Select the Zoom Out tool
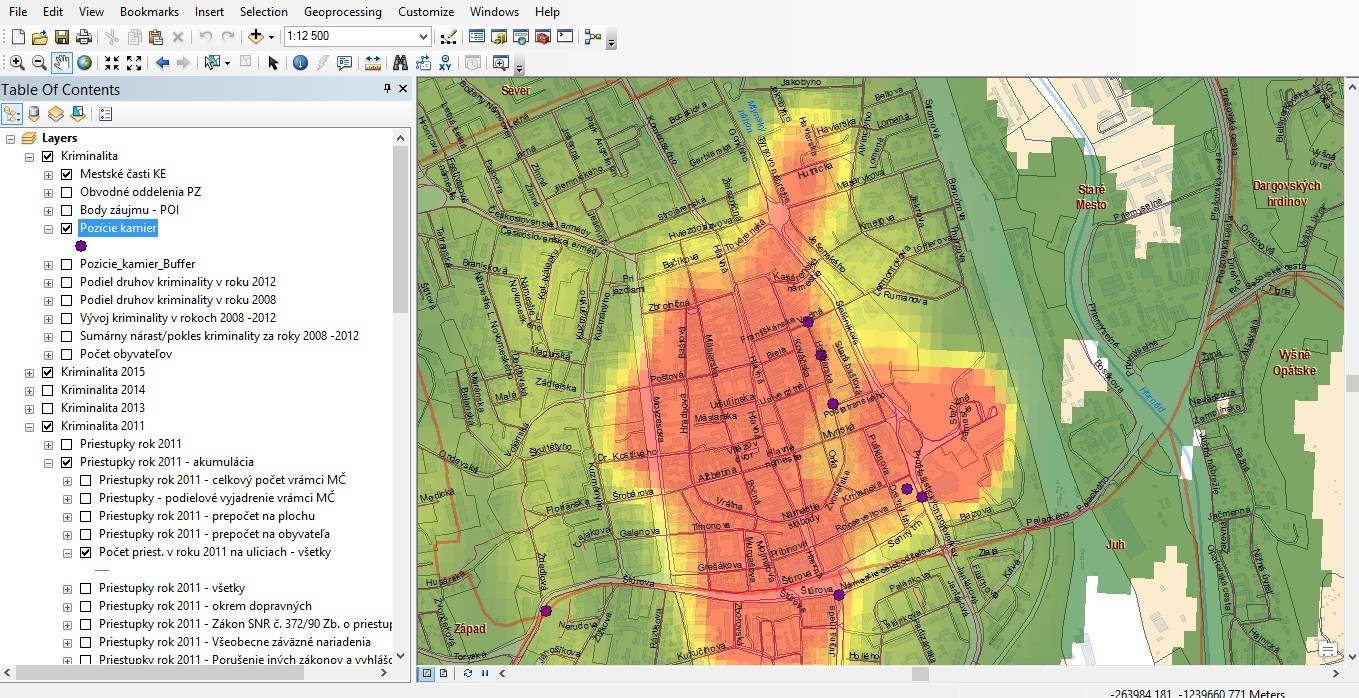Image resolution: width=1359 pixels, height=698 pixels. (x=39, y=63)
